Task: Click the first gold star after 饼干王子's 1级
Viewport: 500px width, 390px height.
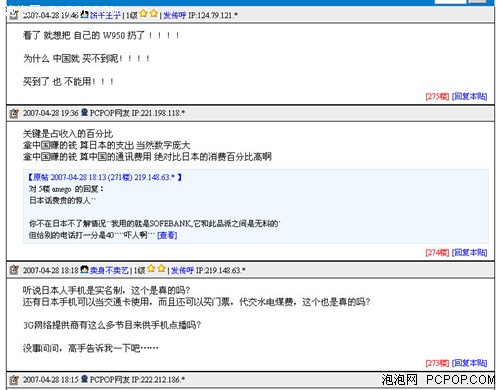Action: click(143, 14)
